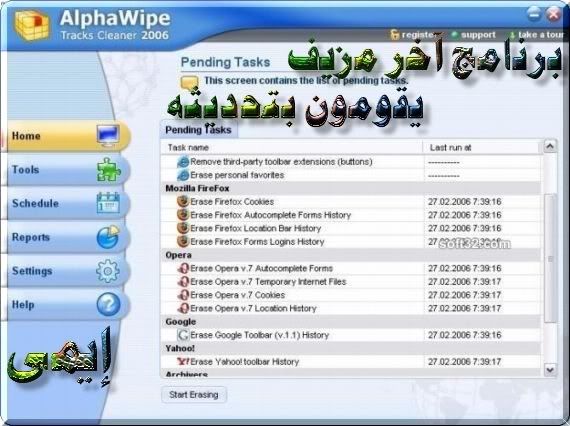Select Erase Firefox Cookies task icon
The width and height of the screenshot is (570, 426).
[183, 201]
